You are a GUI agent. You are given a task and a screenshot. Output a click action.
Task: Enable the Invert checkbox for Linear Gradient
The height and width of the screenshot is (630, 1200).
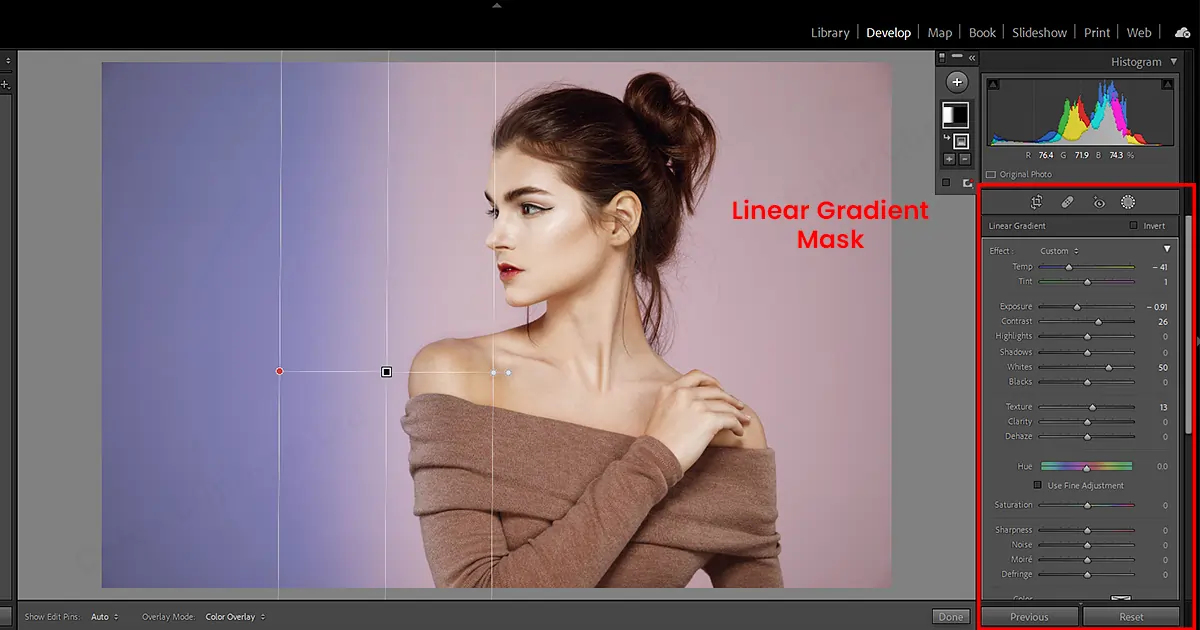pos(1133,226)
